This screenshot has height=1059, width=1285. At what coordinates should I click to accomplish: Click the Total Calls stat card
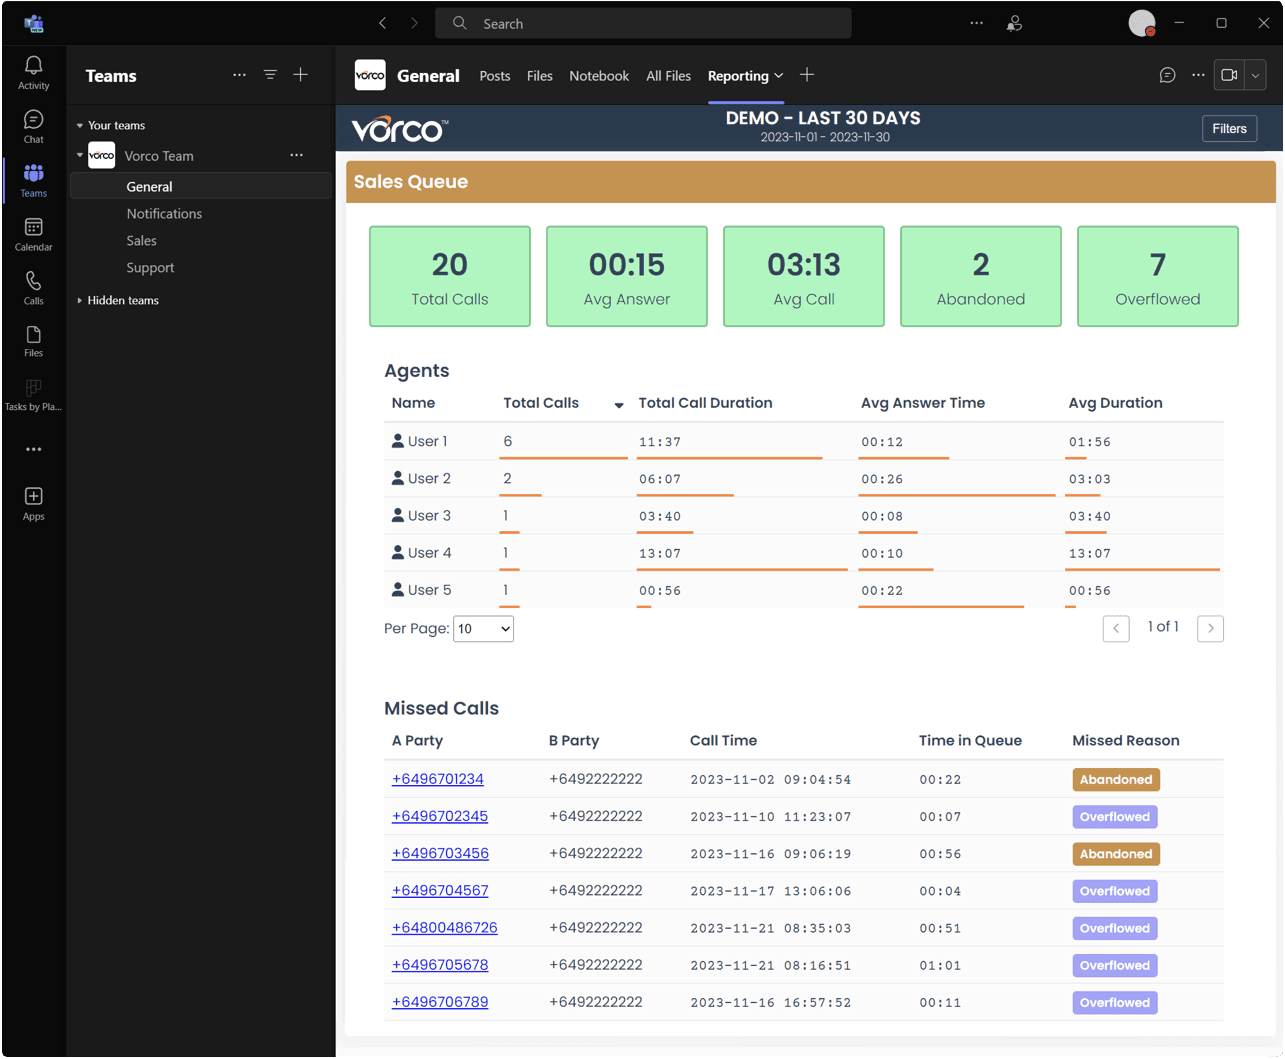tap(450, 276)
